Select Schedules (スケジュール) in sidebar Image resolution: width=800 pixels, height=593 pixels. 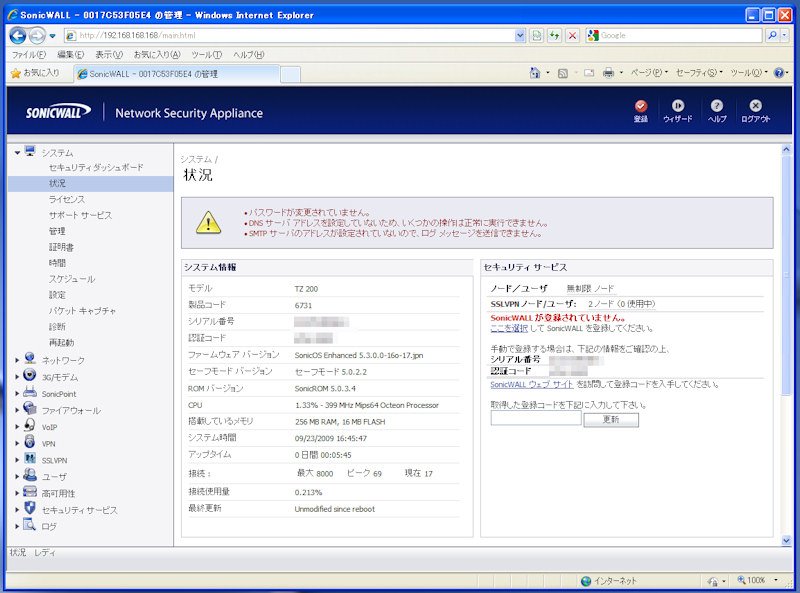(72, 279)
